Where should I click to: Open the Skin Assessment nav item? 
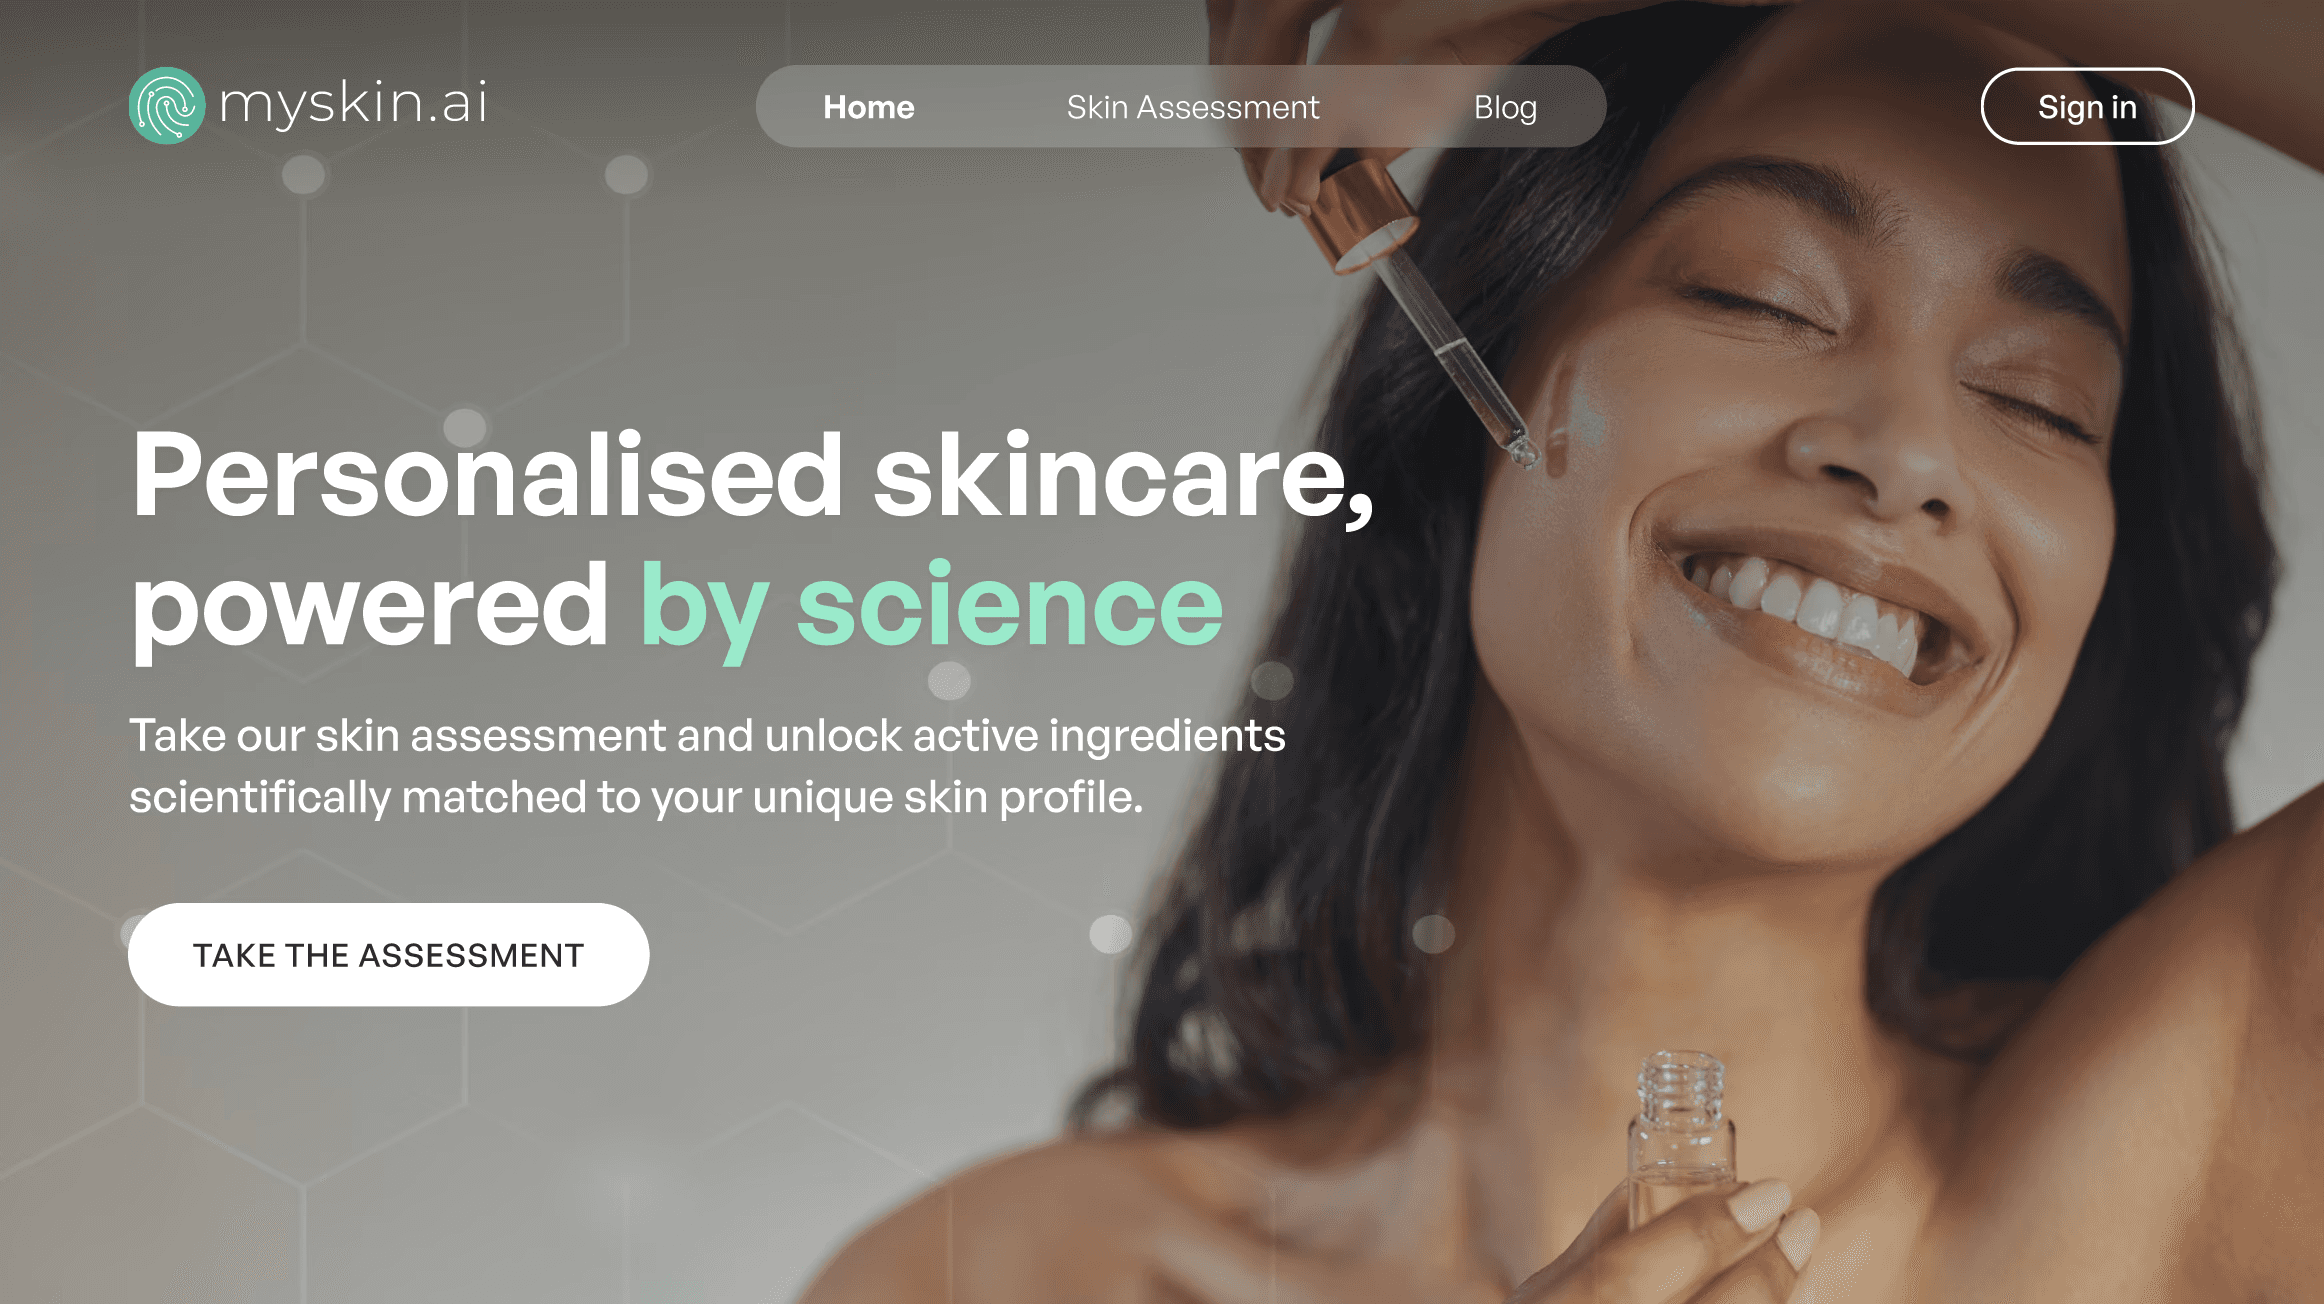tap(1192, 107)
